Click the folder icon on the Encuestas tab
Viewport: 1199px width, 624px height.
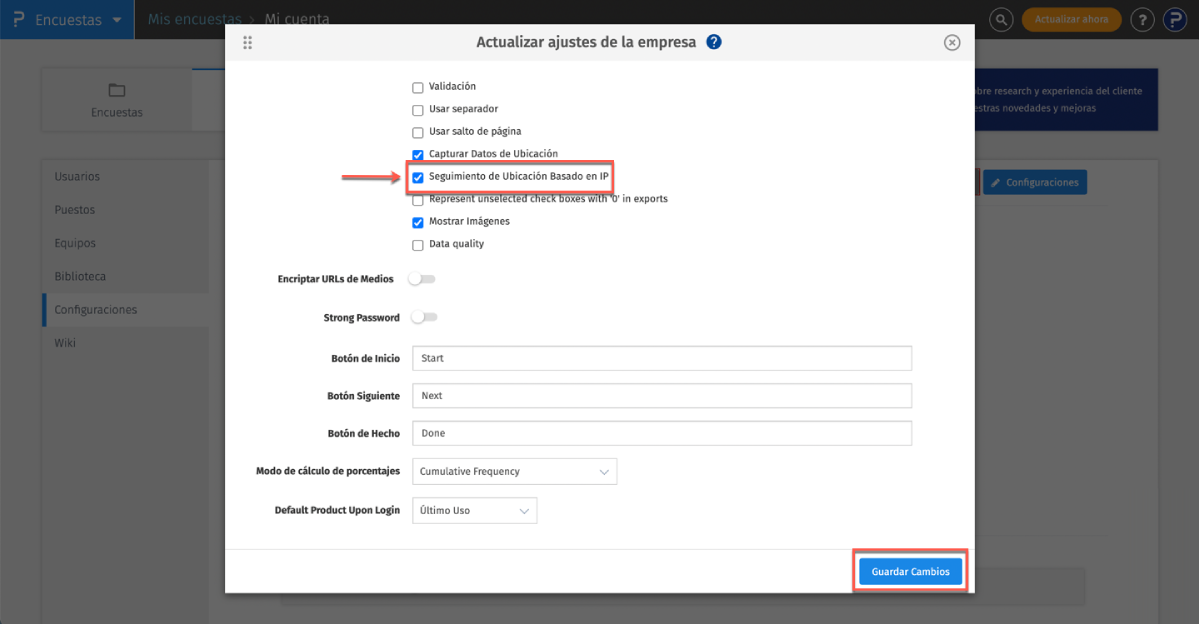[116, 89]
